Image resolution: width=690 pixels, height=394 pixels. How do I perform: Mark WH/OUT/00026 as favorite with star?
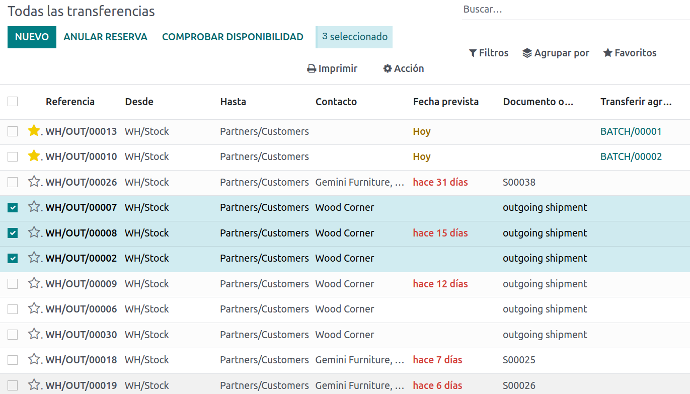click(x=34, y=181)
